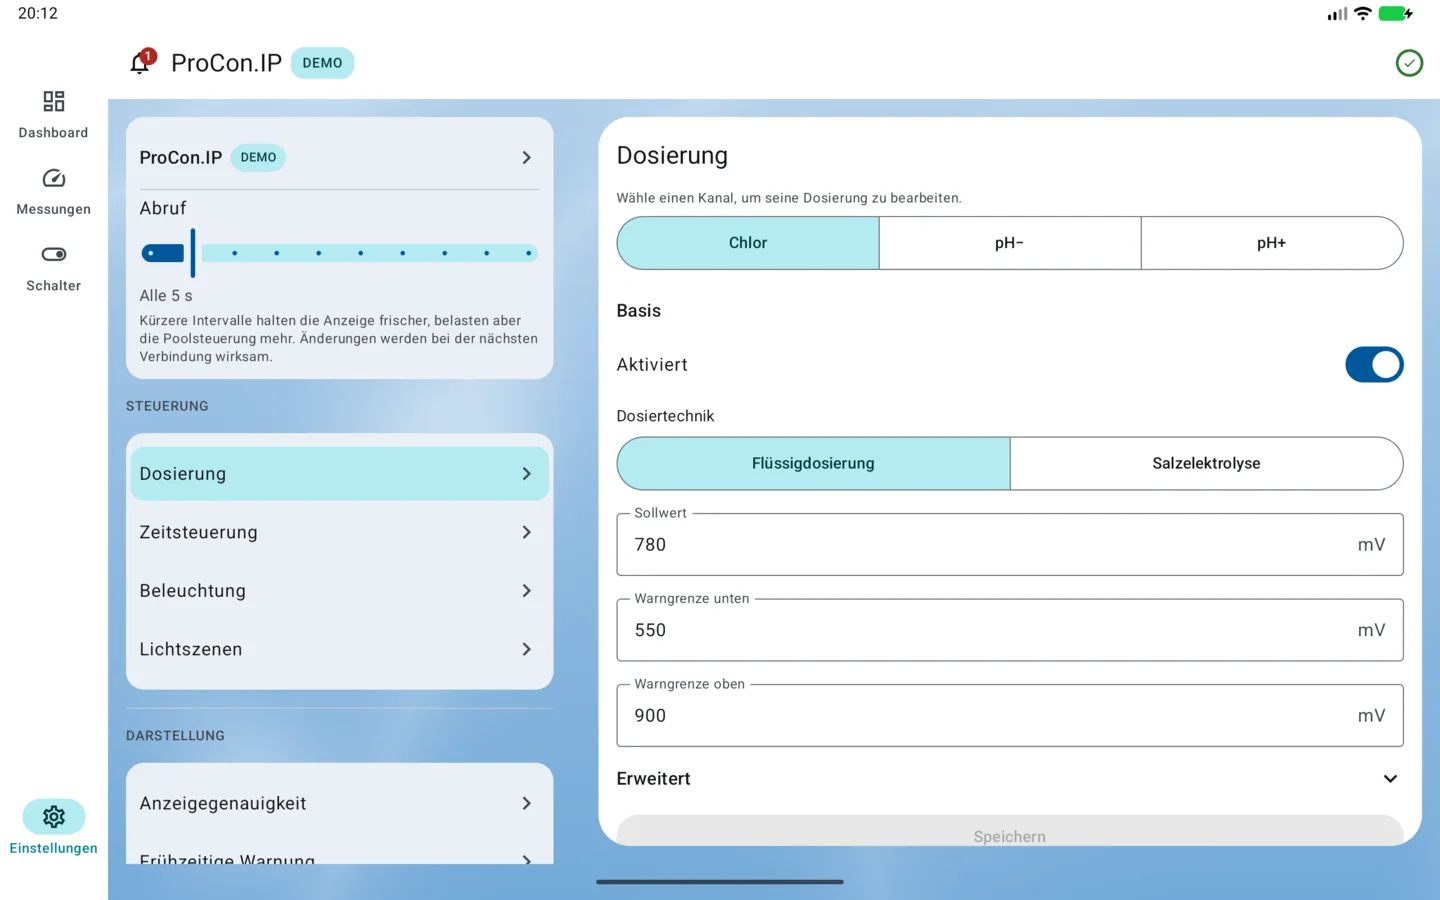Toggle the Aktiviert switch off
Image resolution: width=1440 pixels, height=900 pixels.
[1374, 365]
